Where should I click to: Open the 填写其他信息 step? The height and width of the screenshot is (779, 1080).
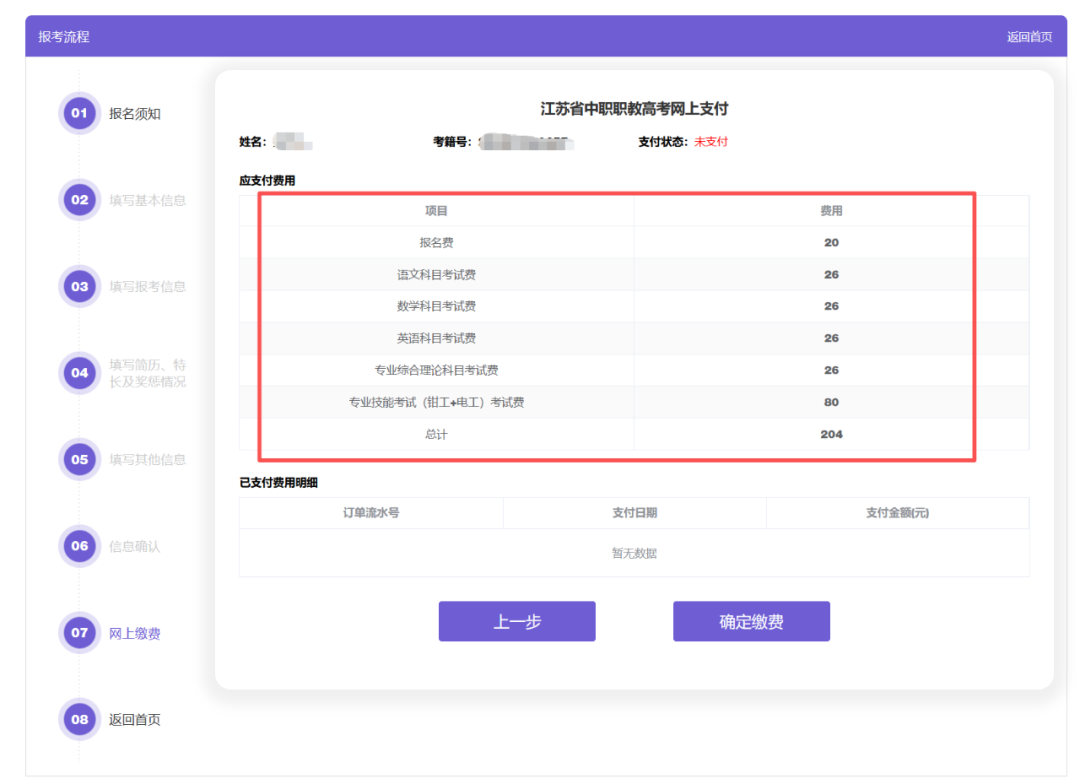pos(147,459)
